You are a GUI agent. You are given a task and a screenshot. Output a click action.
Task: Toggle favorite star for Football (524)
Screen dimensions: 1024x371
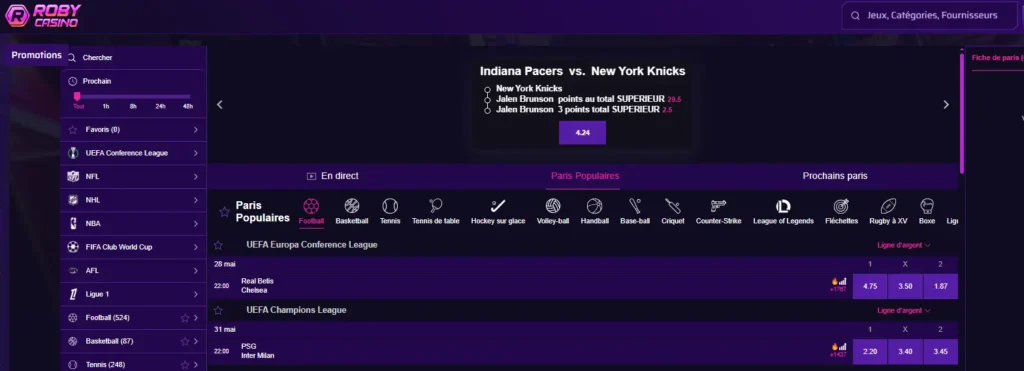pos(185,318)
